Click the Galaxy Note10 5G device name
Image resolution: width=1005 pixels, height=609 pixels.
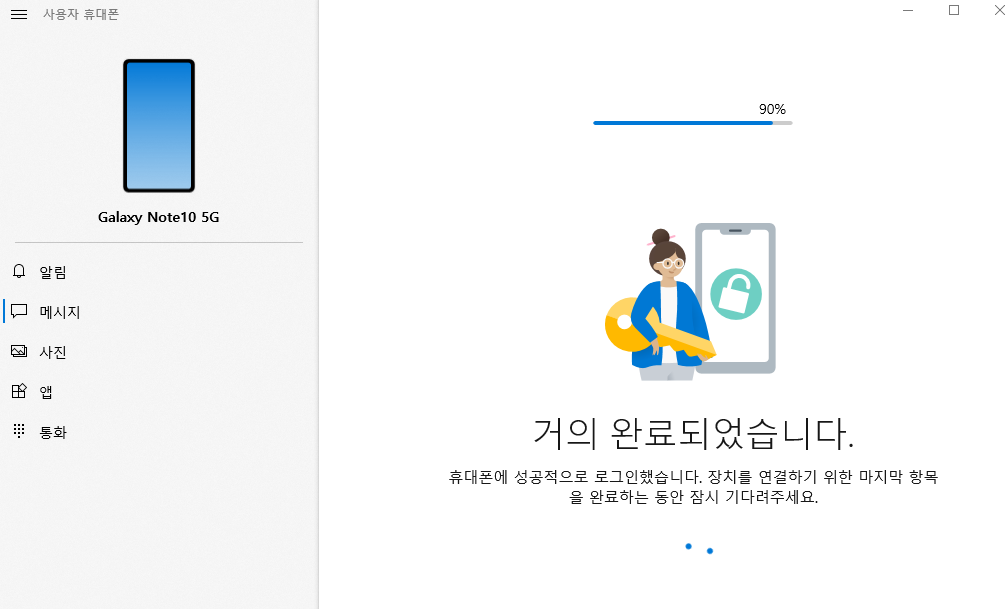click(x=158, y=217)
